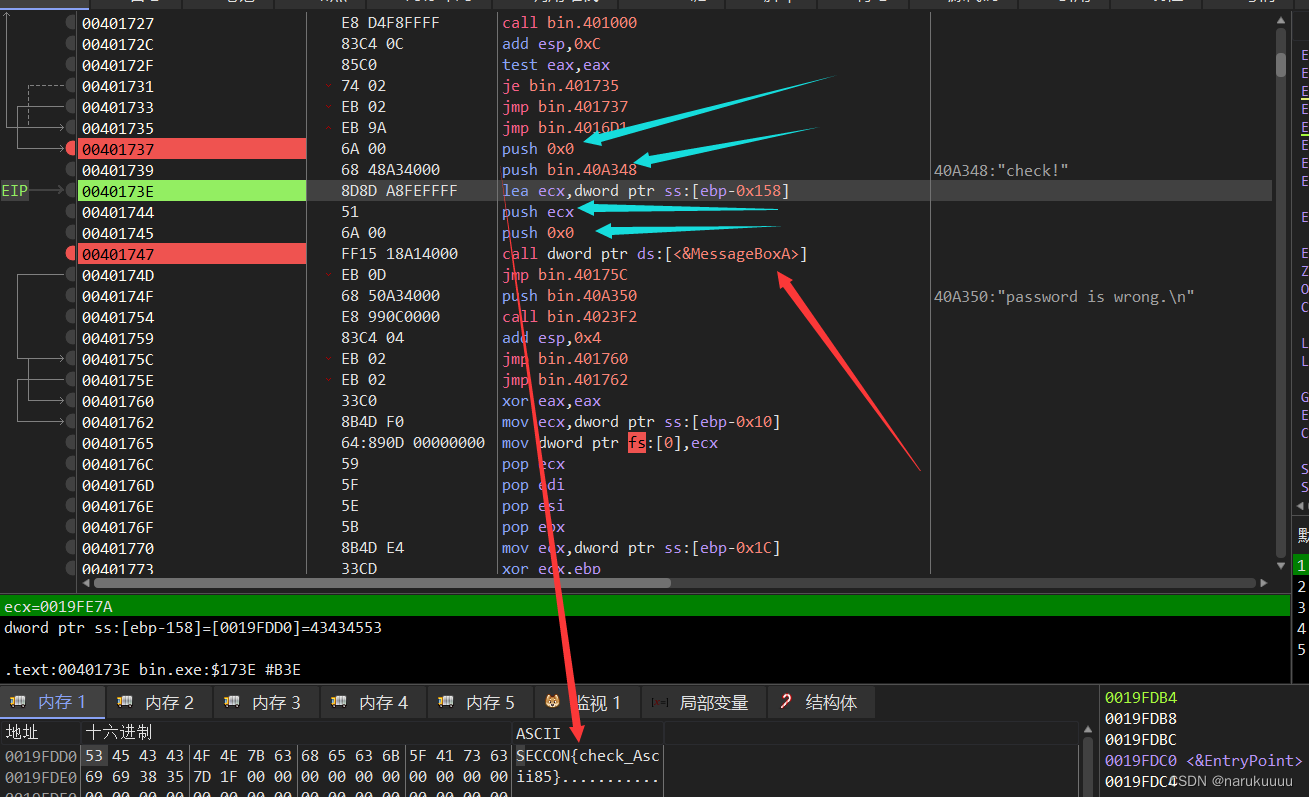Click the "check!" string comment
Viewport: 1309px width, 797px height.
point(1001,170)
